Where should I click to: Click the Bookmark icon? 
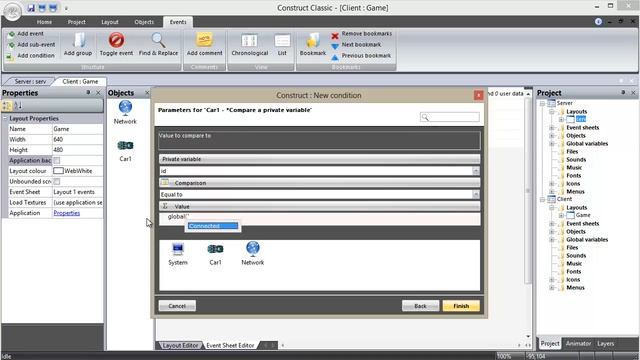click(313, 40)
